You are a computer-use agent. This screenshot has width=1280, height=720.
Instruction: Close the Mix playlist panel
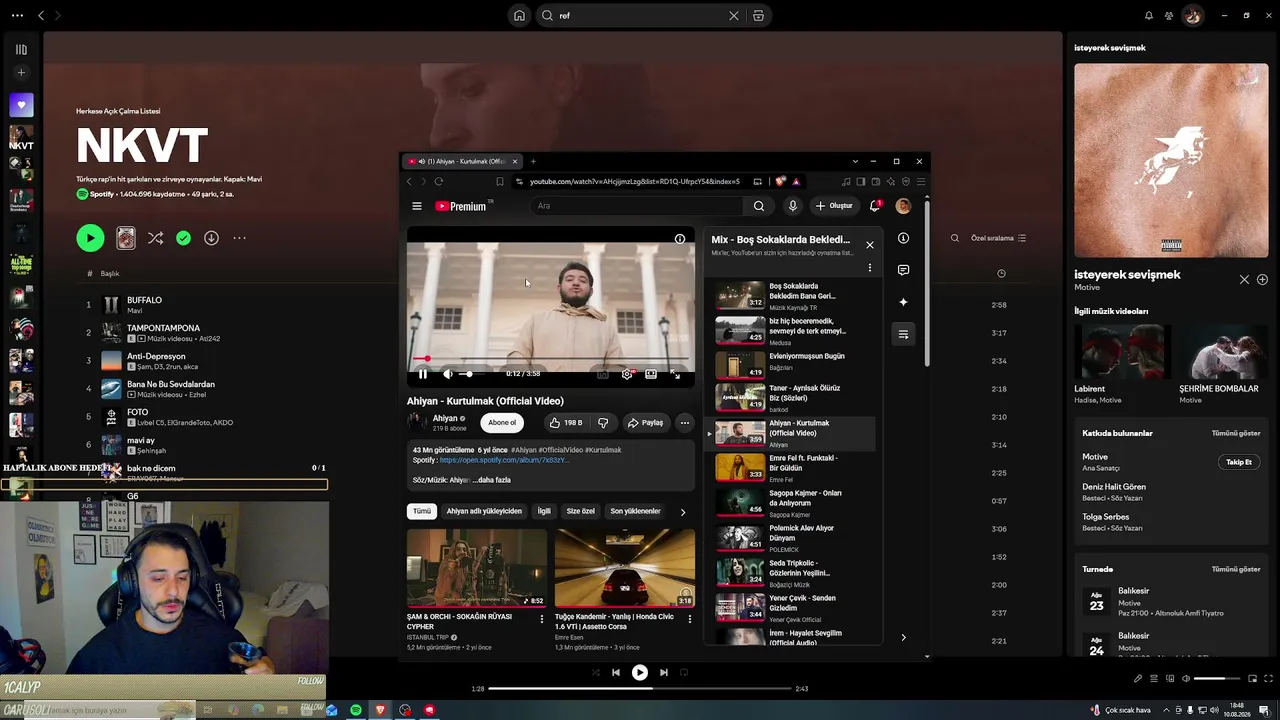870,245
